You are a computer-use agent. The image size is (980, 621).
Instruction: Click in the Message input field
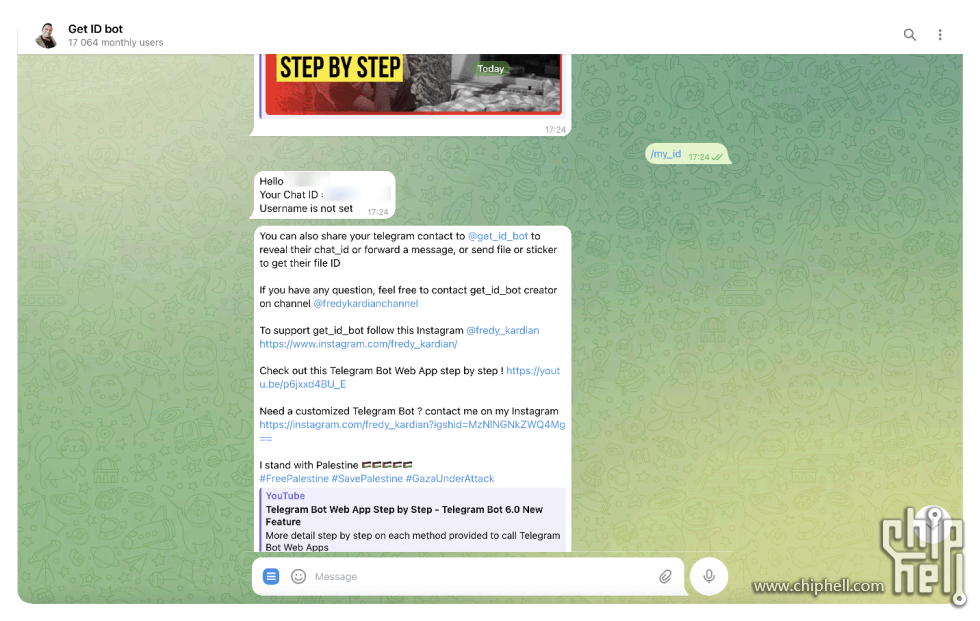[x=481, y=577]
